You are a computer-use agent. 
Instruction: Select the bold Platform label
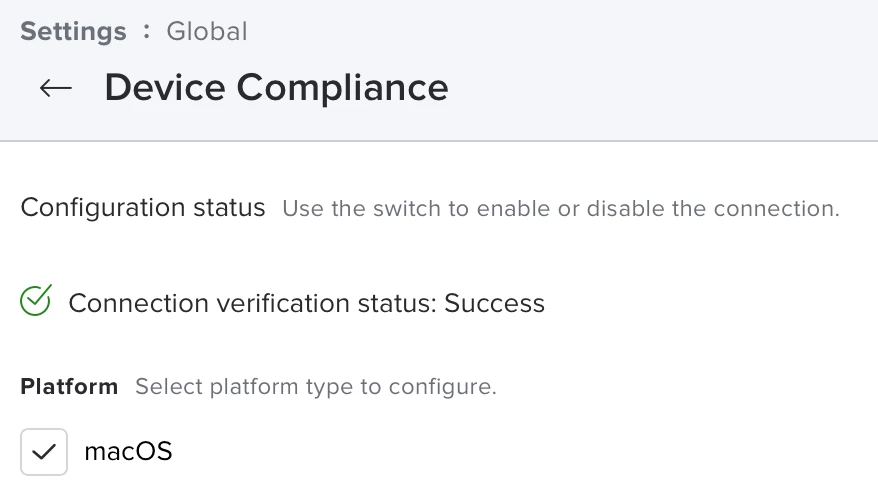(69, 386)
